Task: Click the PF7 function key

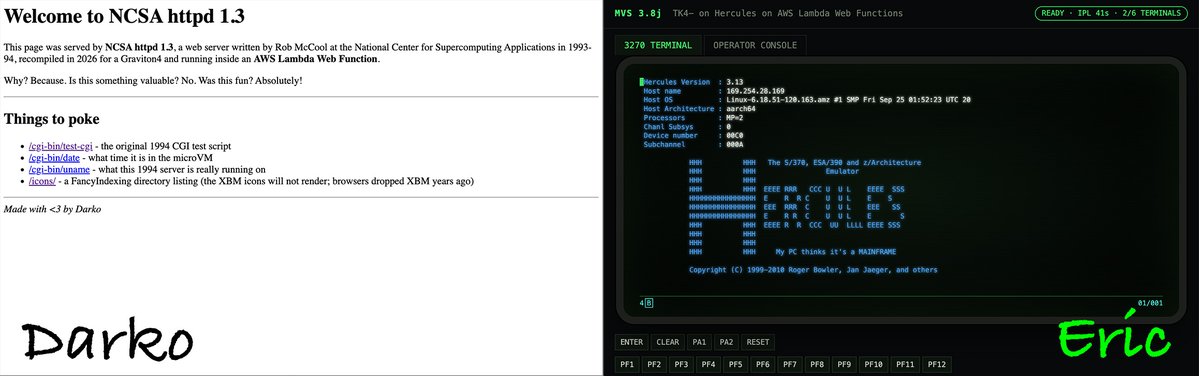Action: pos(790,365)
